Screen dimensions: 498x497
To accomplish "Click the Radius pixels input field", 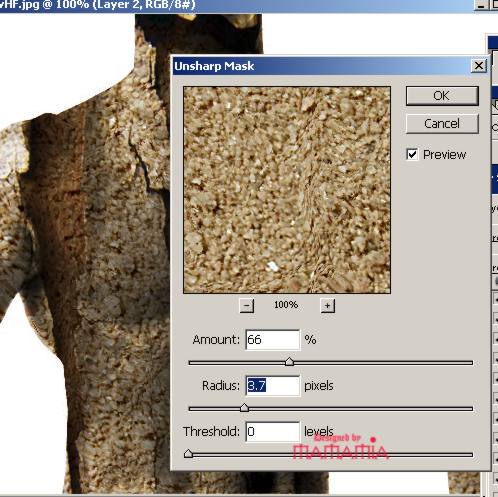I will [x=273, y=386].
